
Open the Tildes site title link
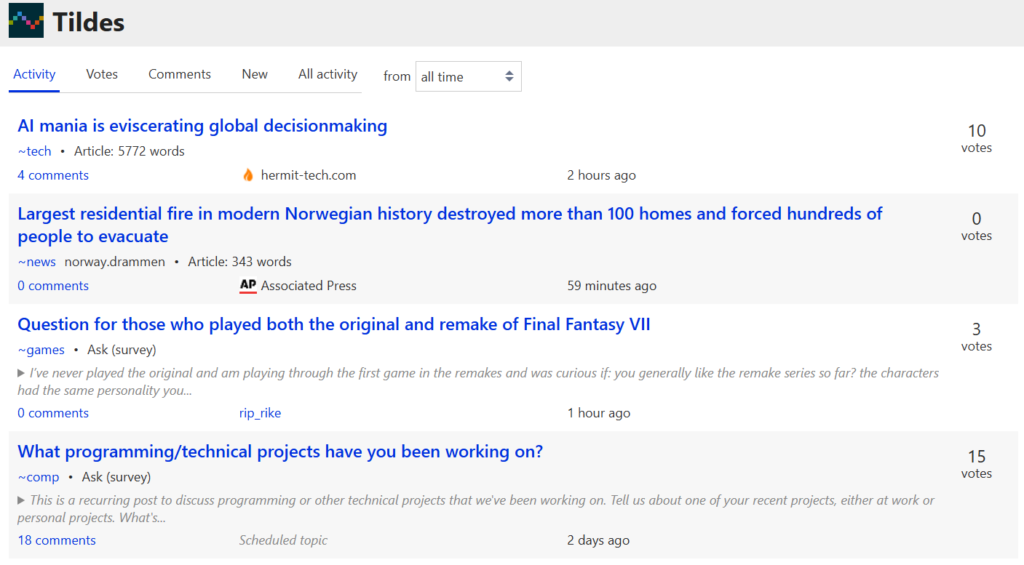(88, 22)
